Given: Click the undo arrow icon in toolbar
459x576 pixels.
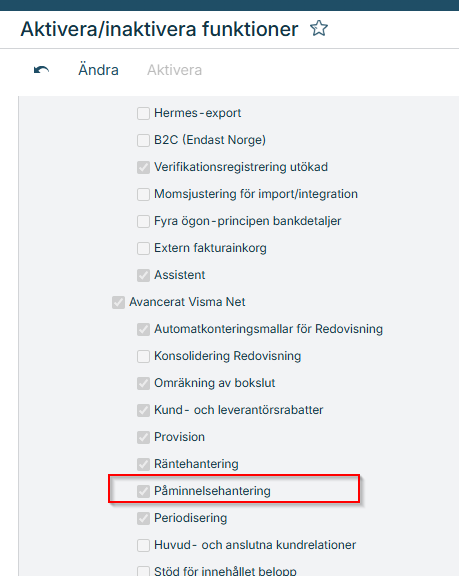Looking at the screenshot, I should coord(41,70).
